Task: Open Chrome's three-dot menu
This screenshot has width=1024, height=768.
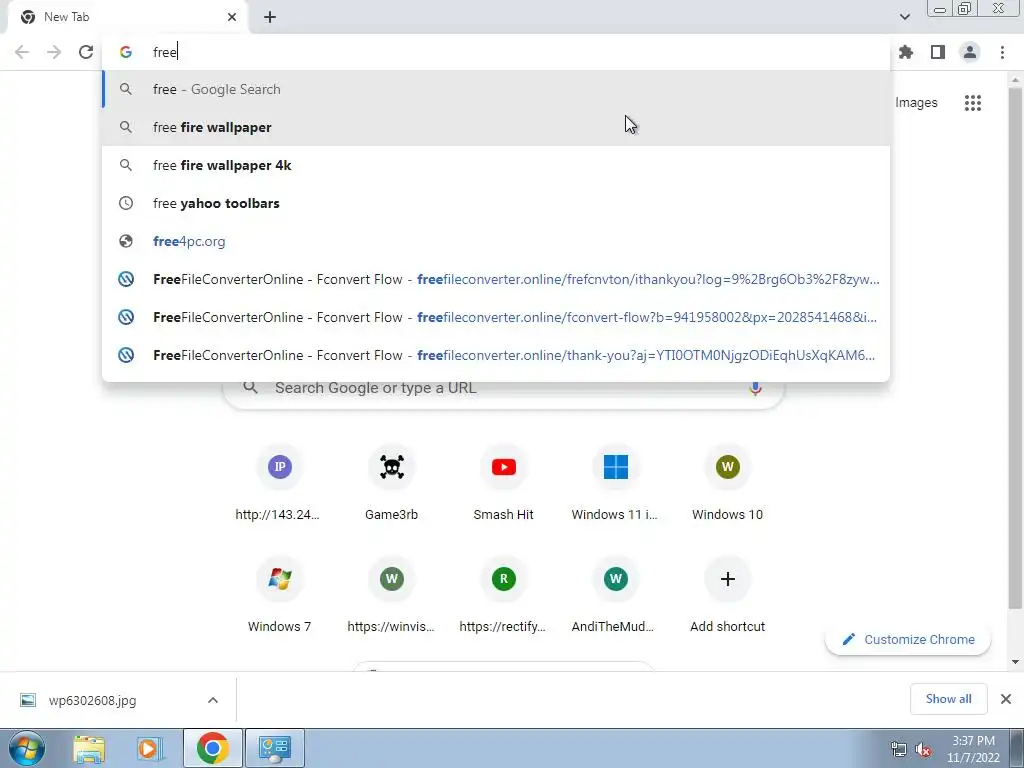Action: pos(1002,52)
